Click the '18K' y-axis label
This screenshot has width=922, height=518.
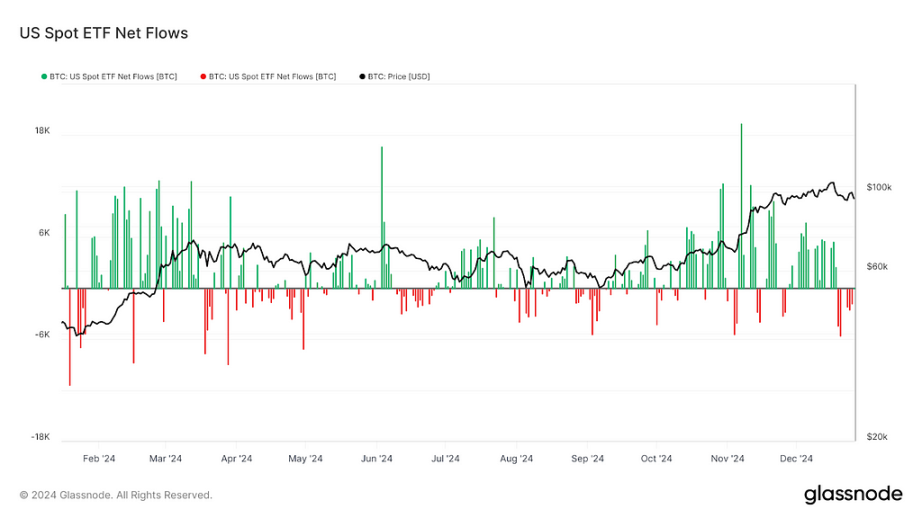click(x=42, y=131)
